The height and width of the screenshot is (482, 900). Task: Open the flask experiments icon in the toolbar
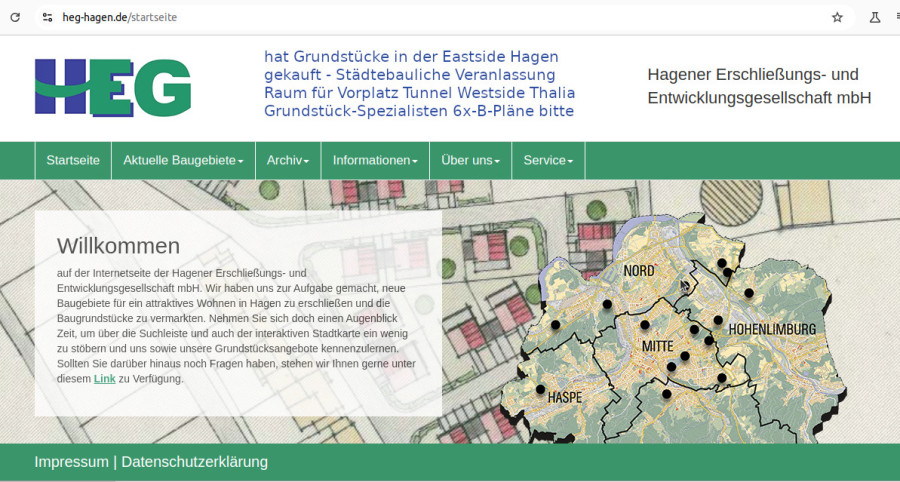coord(875,17)
